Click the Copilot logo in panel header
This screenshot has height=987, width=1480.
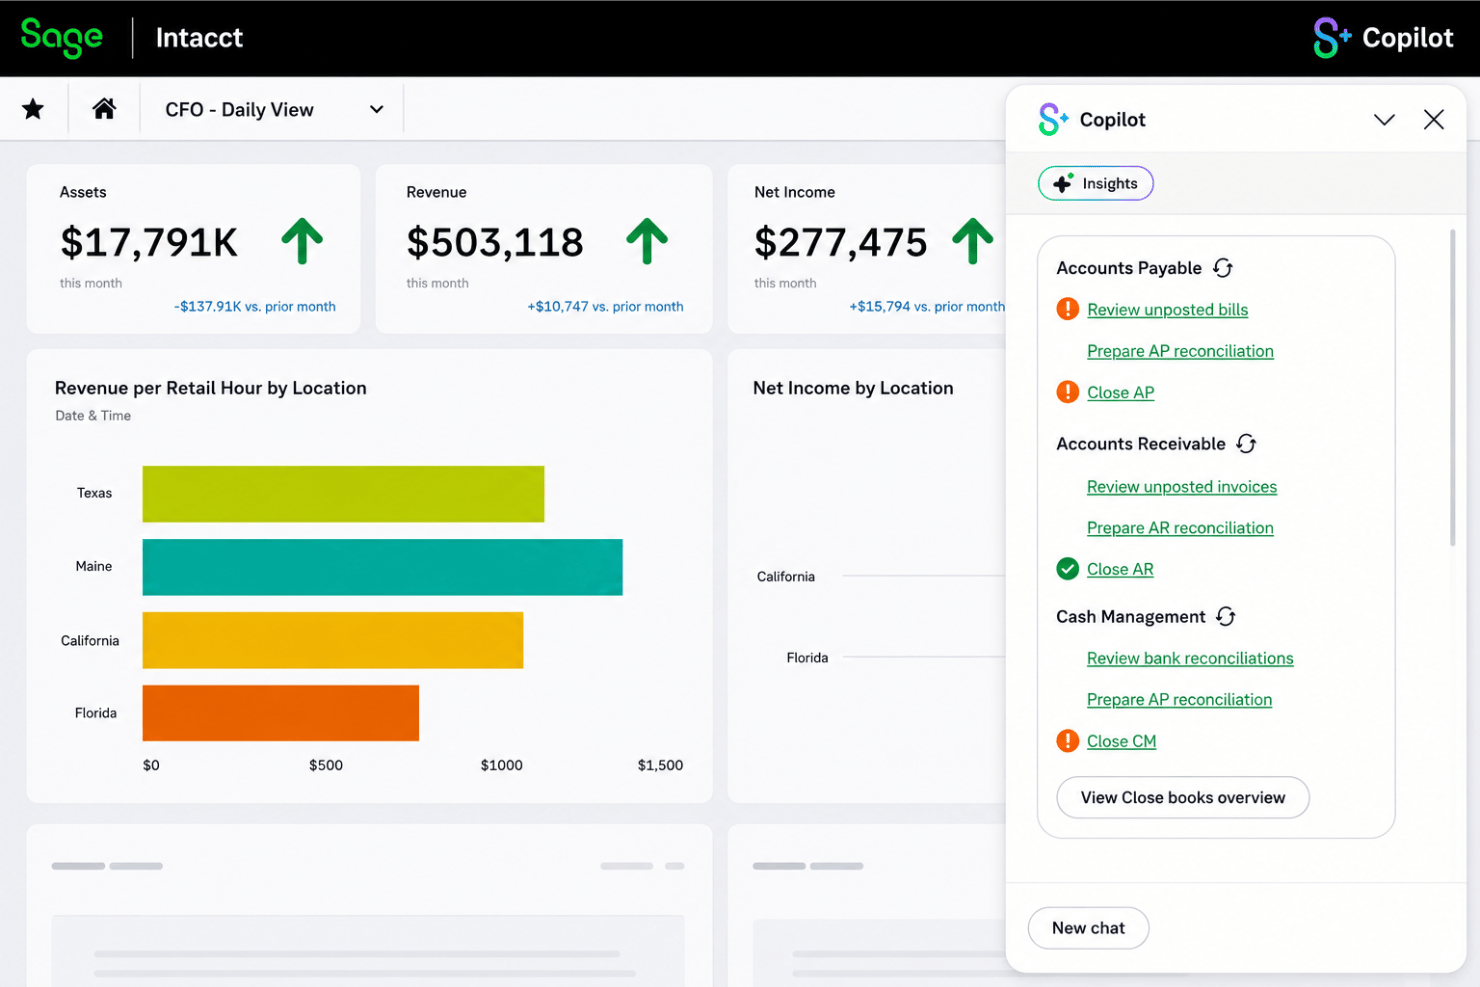(x=1053, y=119)
